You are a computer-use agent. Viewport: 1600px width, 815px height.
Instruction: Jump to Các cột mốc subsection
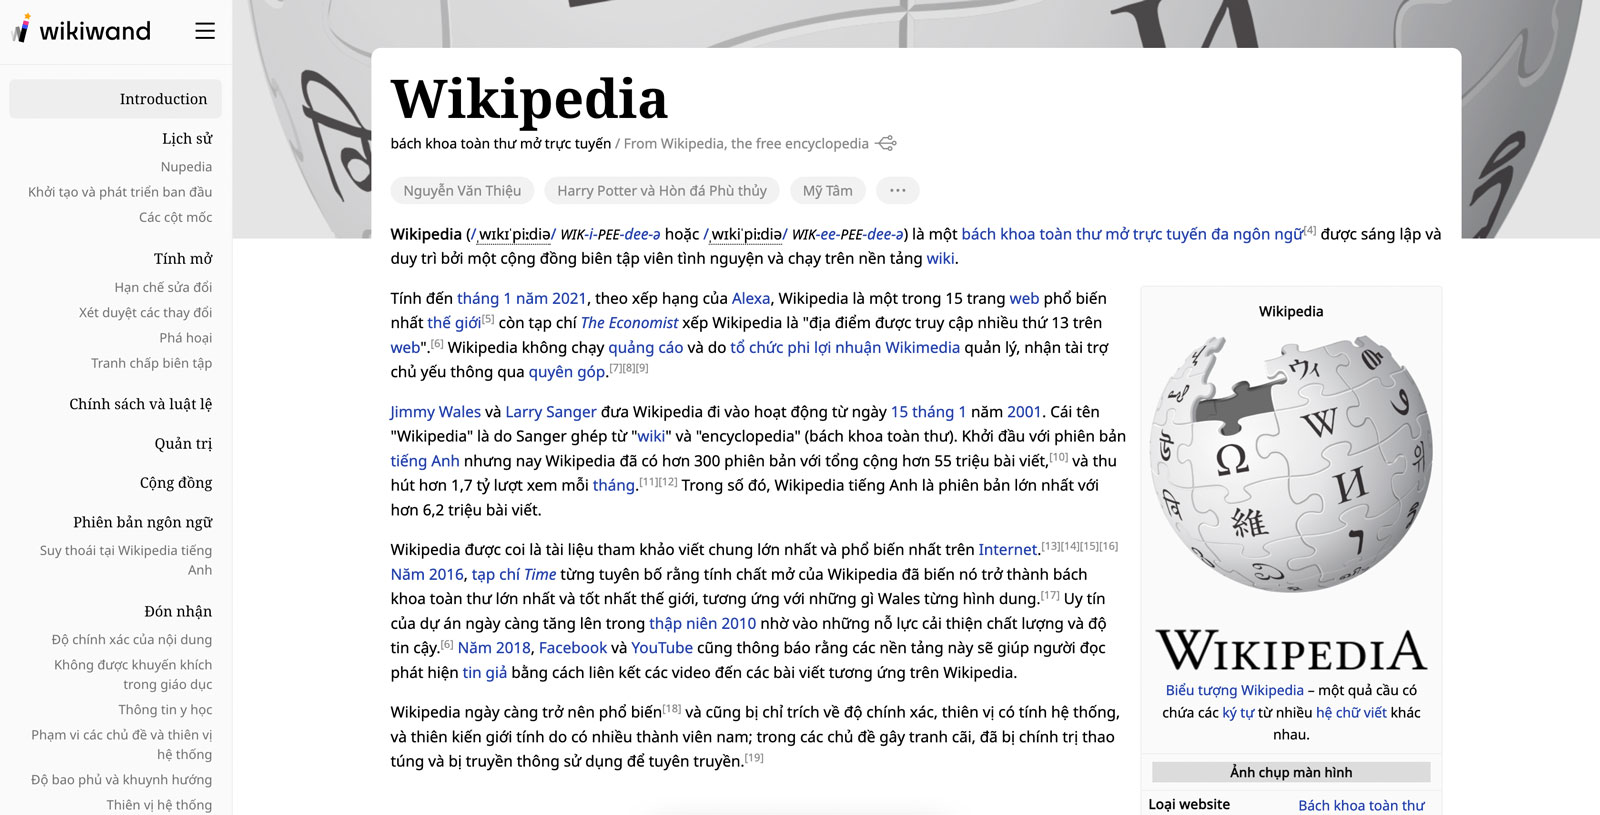[x=175, y=217]
